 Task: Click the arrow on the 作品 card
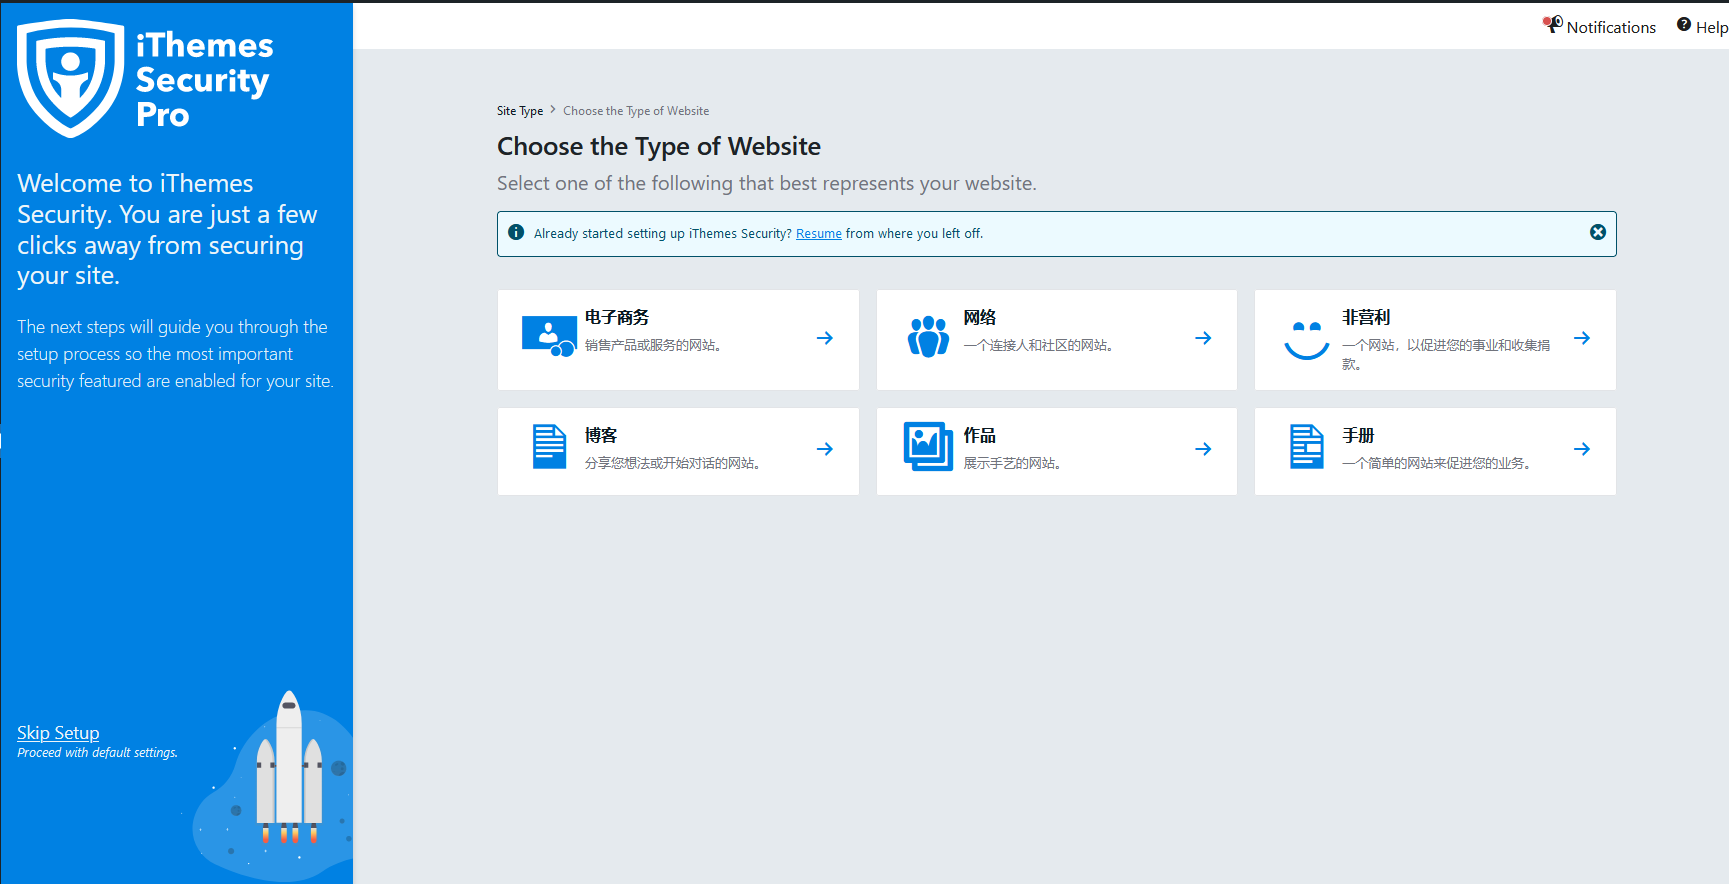tap(1203, 449)
